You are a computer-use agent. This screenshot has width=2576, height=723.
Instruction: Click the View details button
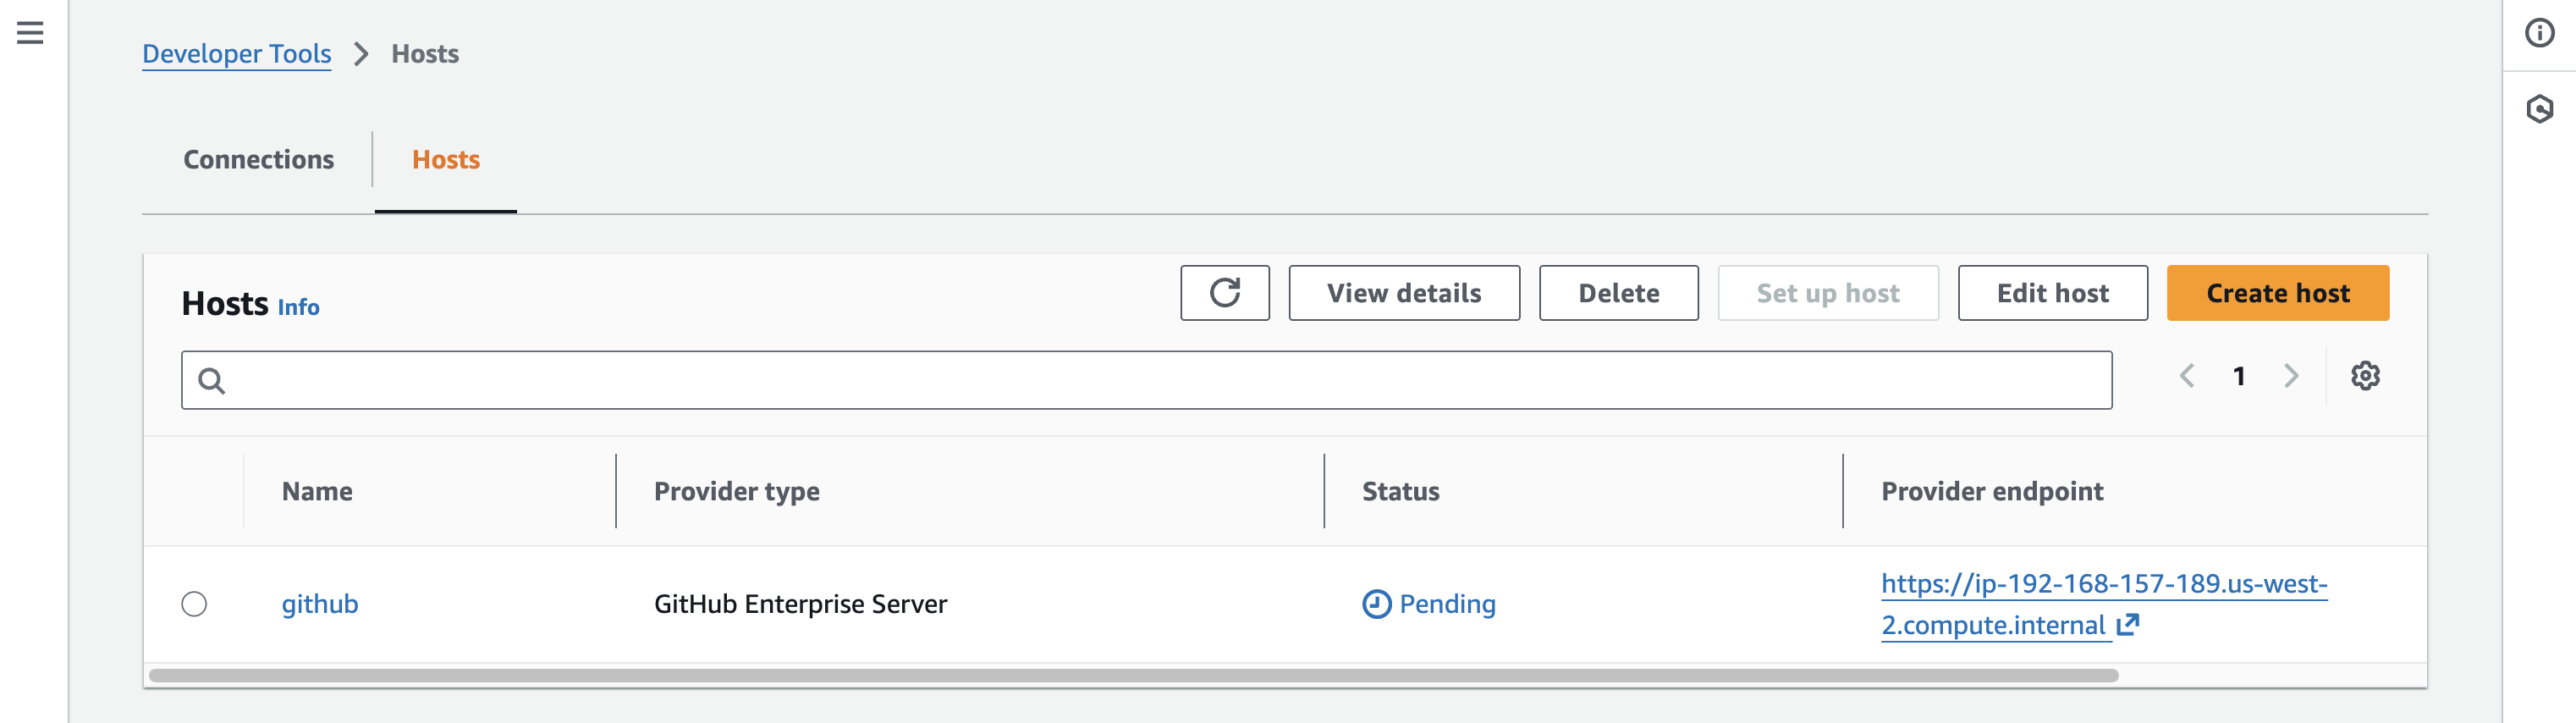(1404, 293)
